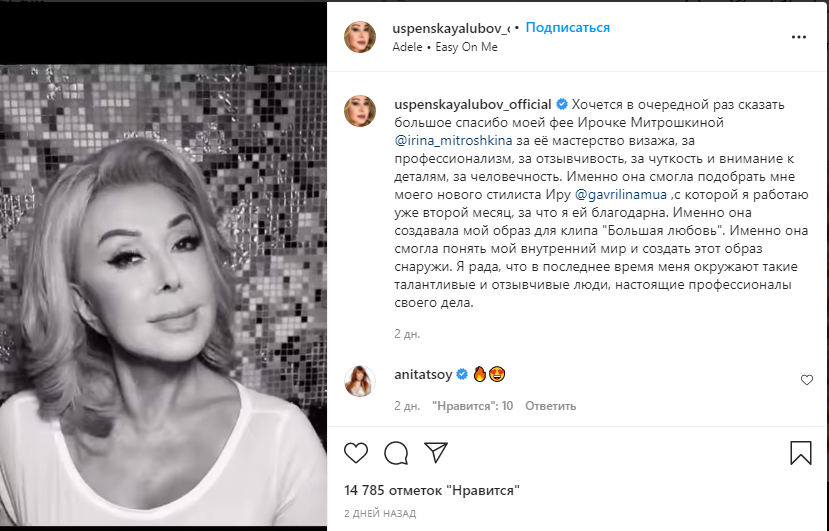Viewport: 829px width, 531px height.
Task: Like the anitatsoy comment heart
Action: pyautogui.click(x=806, y=380)
